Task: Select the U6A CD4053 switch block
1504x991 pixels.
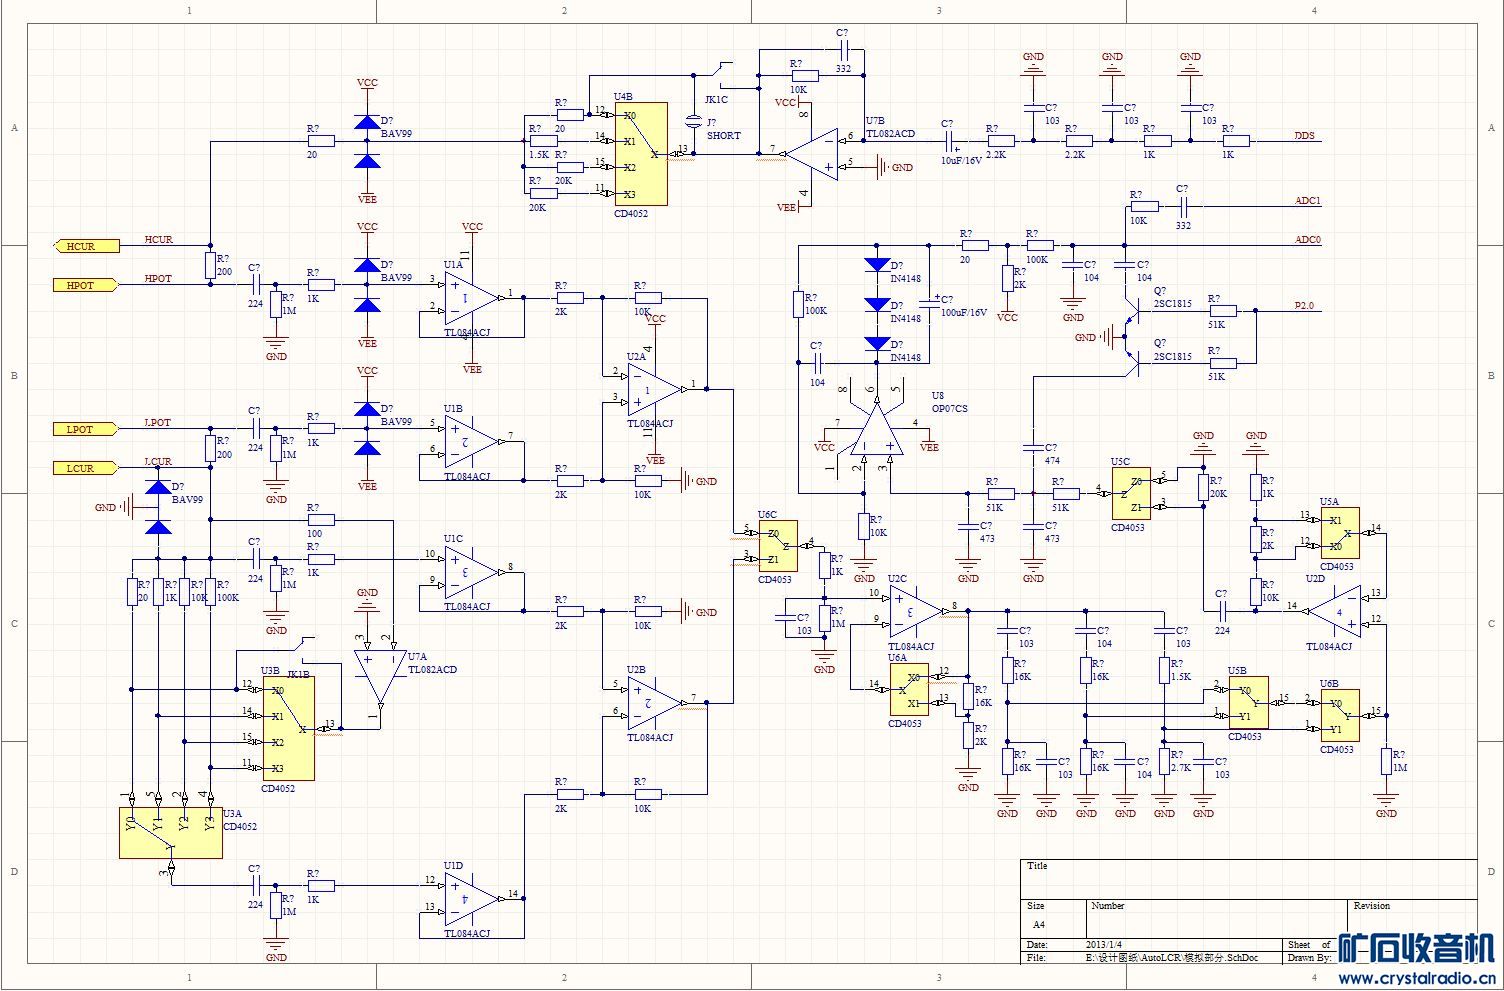Action: coord(909,689)
